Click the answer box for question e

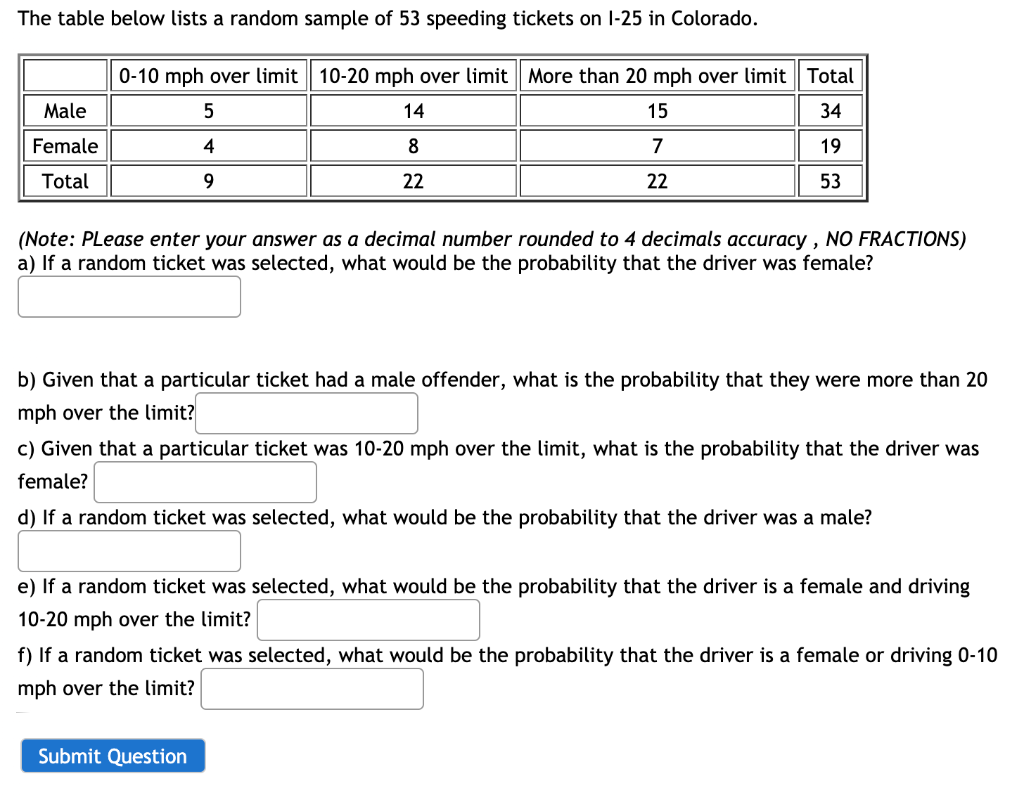[x=368, y=619]
